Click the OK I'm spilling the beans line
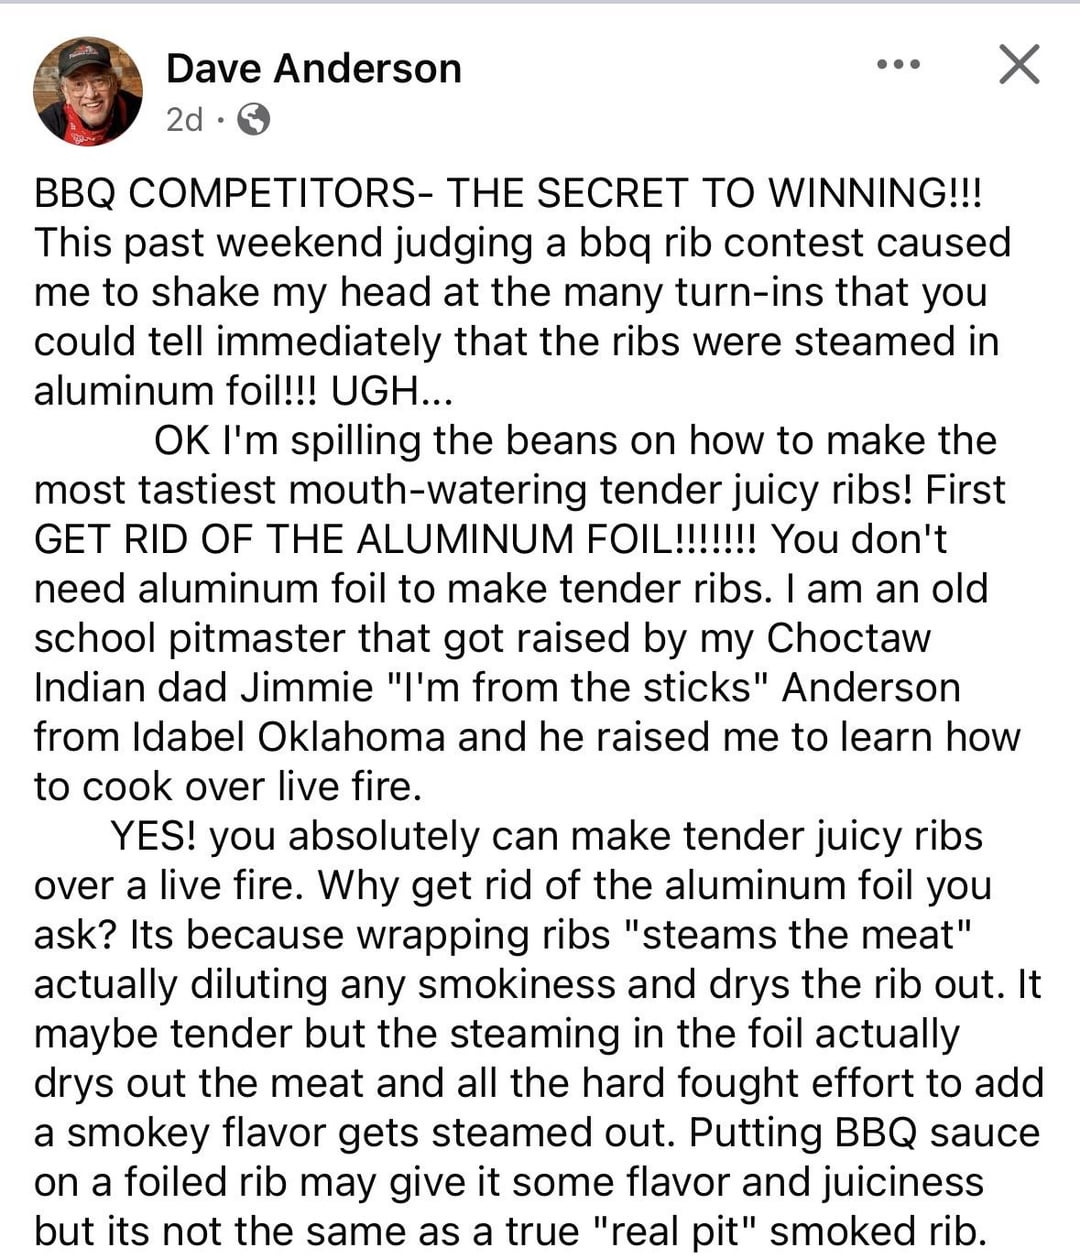Screen dimensions: 1080x1258 (575, 440)
